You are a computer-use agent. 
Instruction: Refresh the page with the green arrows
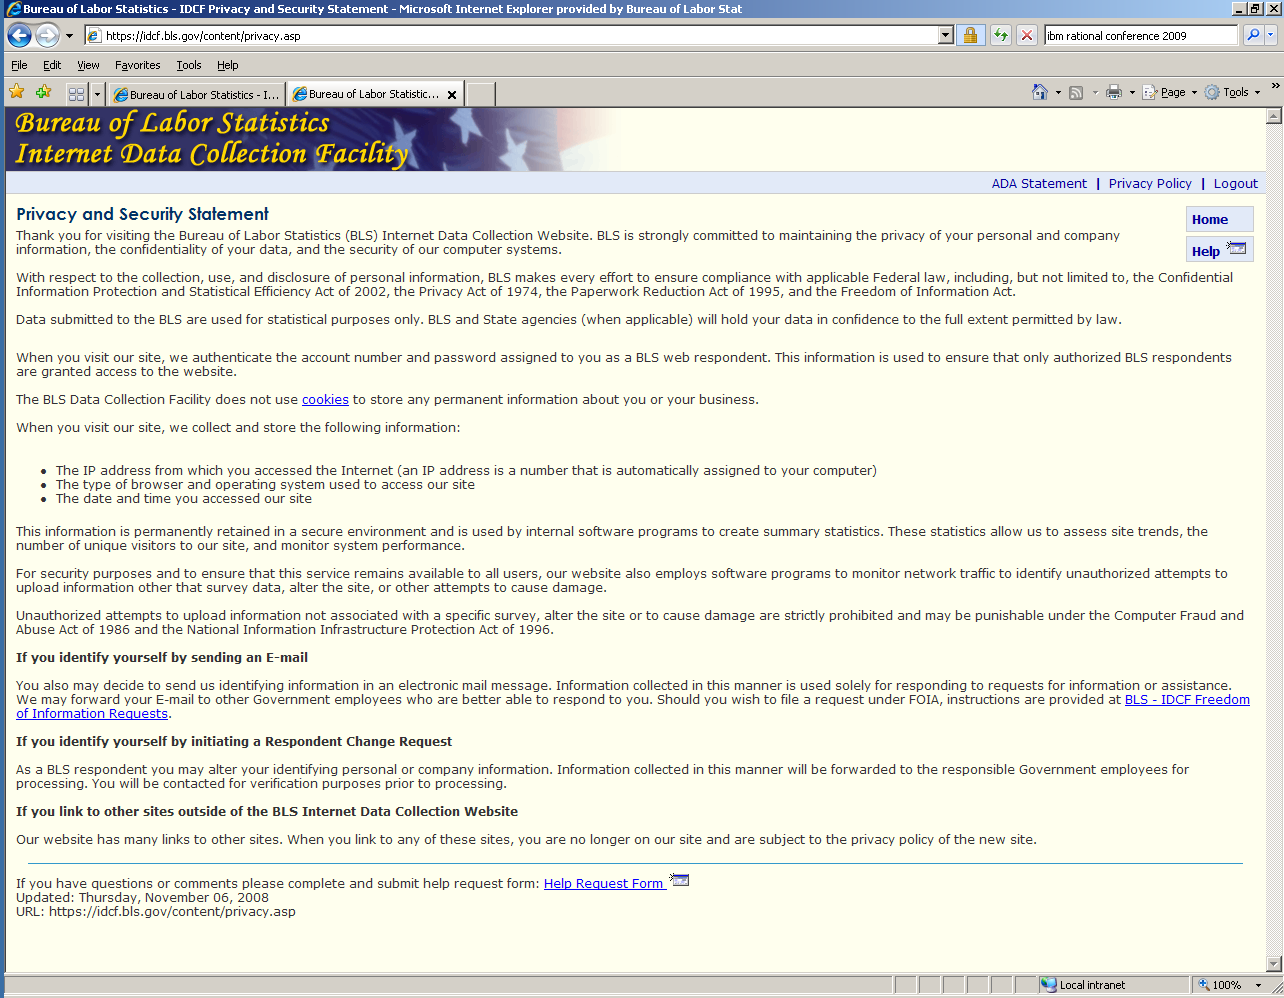[1000, 35]
